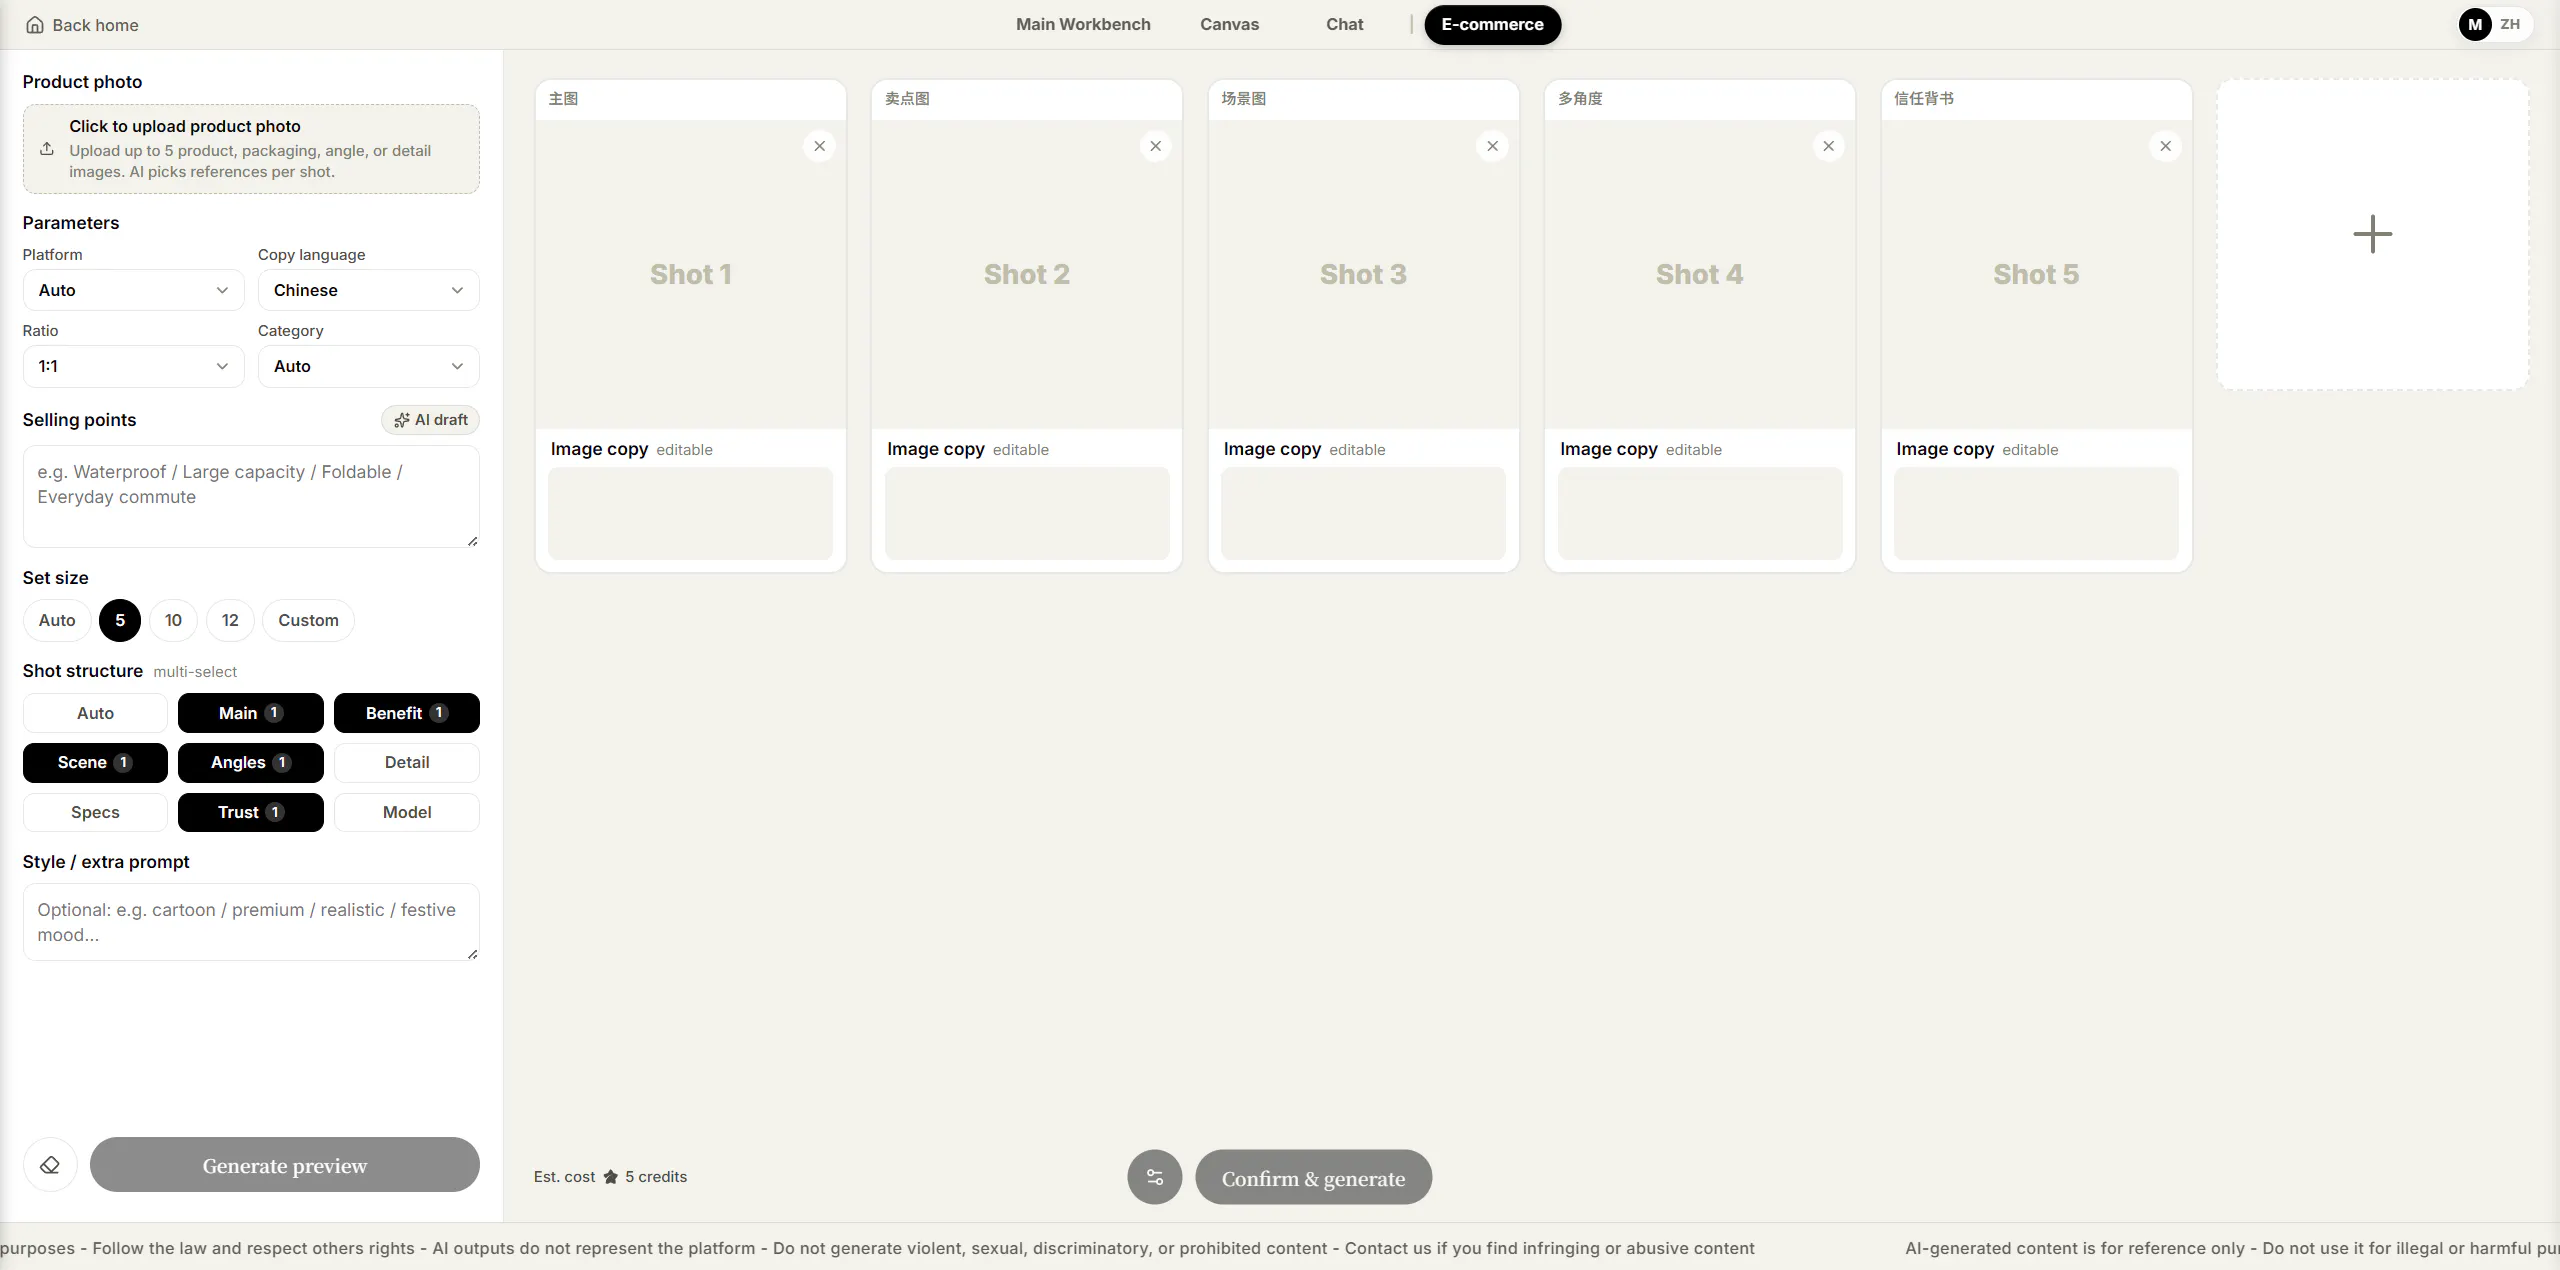The image size is (2560, 1270).
Task: Click the 信任背书 label on the fifth card
Action: tap(1924, 99)
